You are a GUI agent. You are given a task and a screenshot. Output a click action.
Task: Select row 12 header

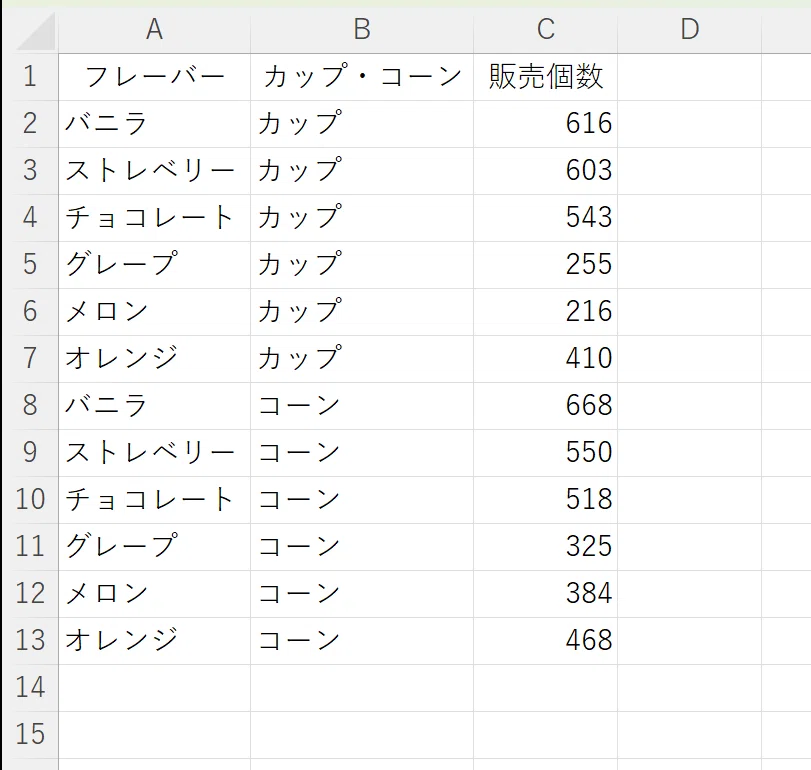[x=30, y=594]
